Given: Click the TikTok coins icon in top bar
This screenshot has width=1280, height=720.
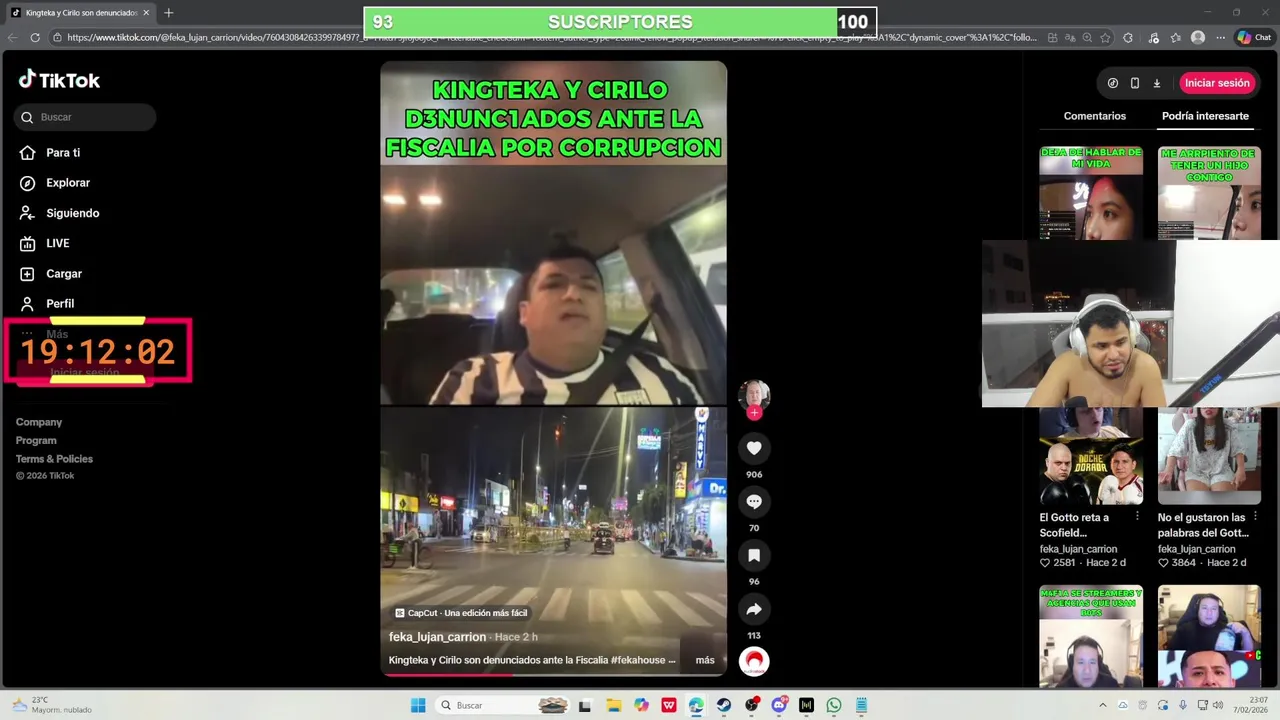Looking at the screenshot, I should pos(1113,83).
